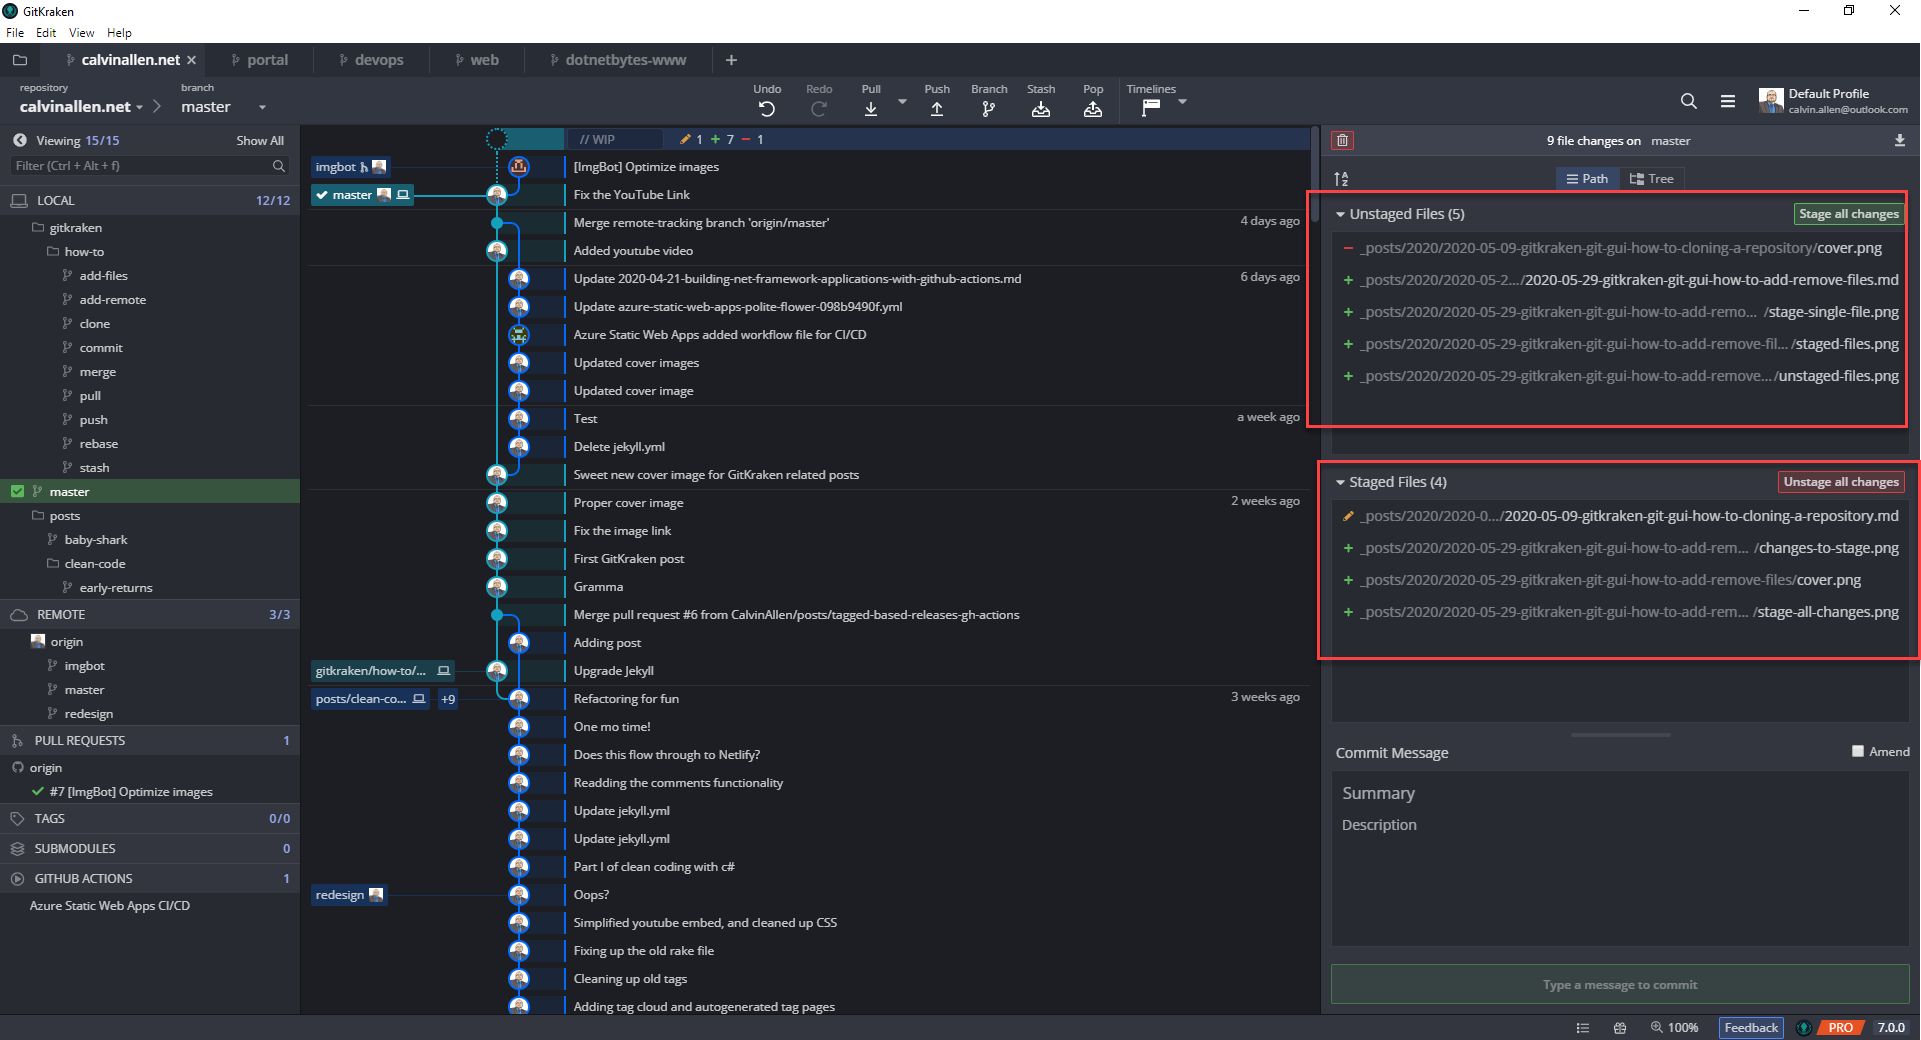The height and width of the screenshot is (1040, 1921).
Task: Click the keyboard shortcuts icon in status bar
Action: (1620, 1027)
